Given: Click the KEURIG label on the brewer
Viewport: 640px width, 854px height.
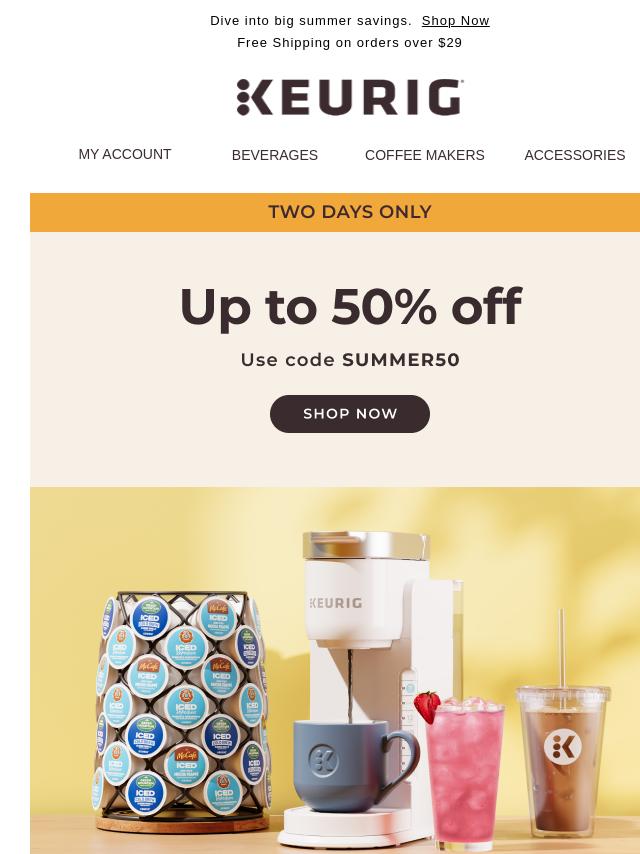Looking at the screenshot, I should tap(336, 603).
